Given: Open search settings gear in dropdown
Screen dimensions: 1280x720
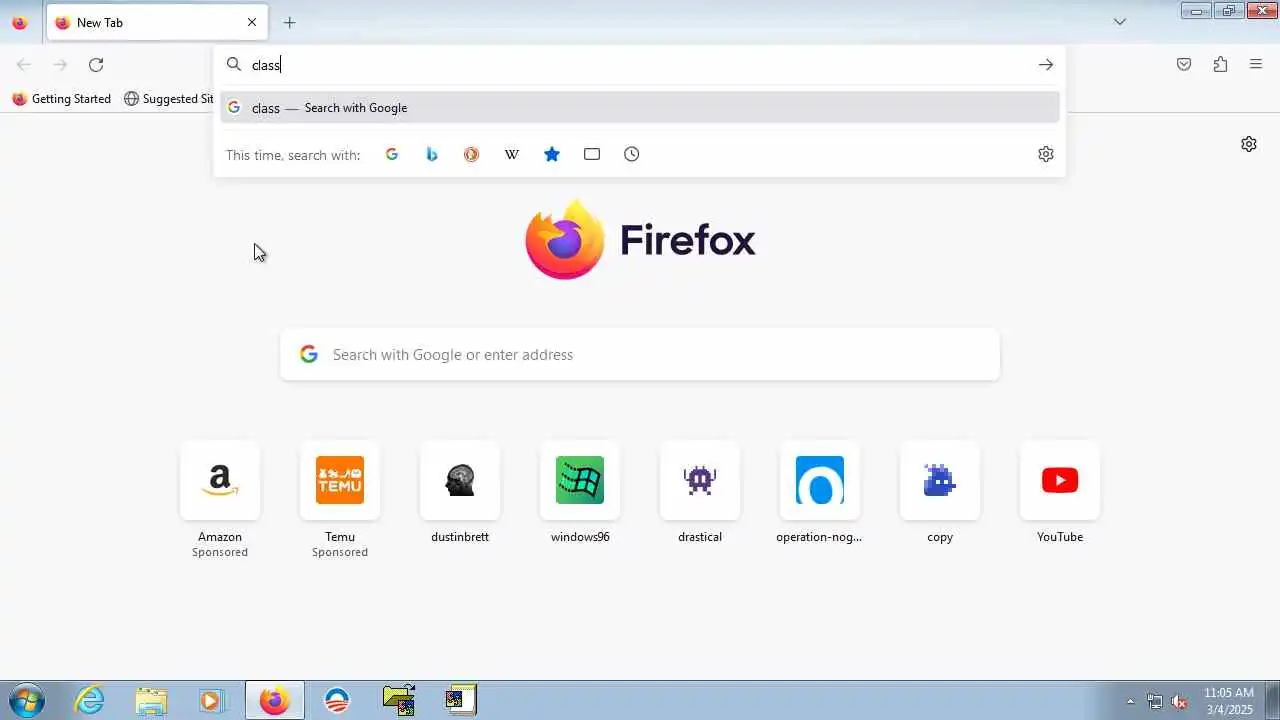Looking at the screenshot, I should [x=1046, y=154].
